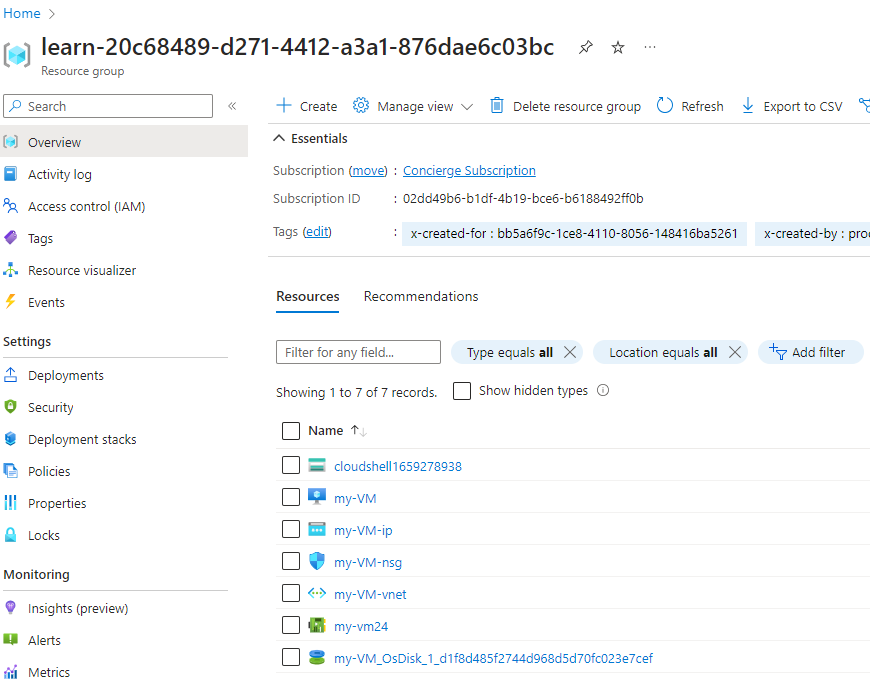Refresh the resource list
Viewport: 870px width, 686px height.
point(689,106)
